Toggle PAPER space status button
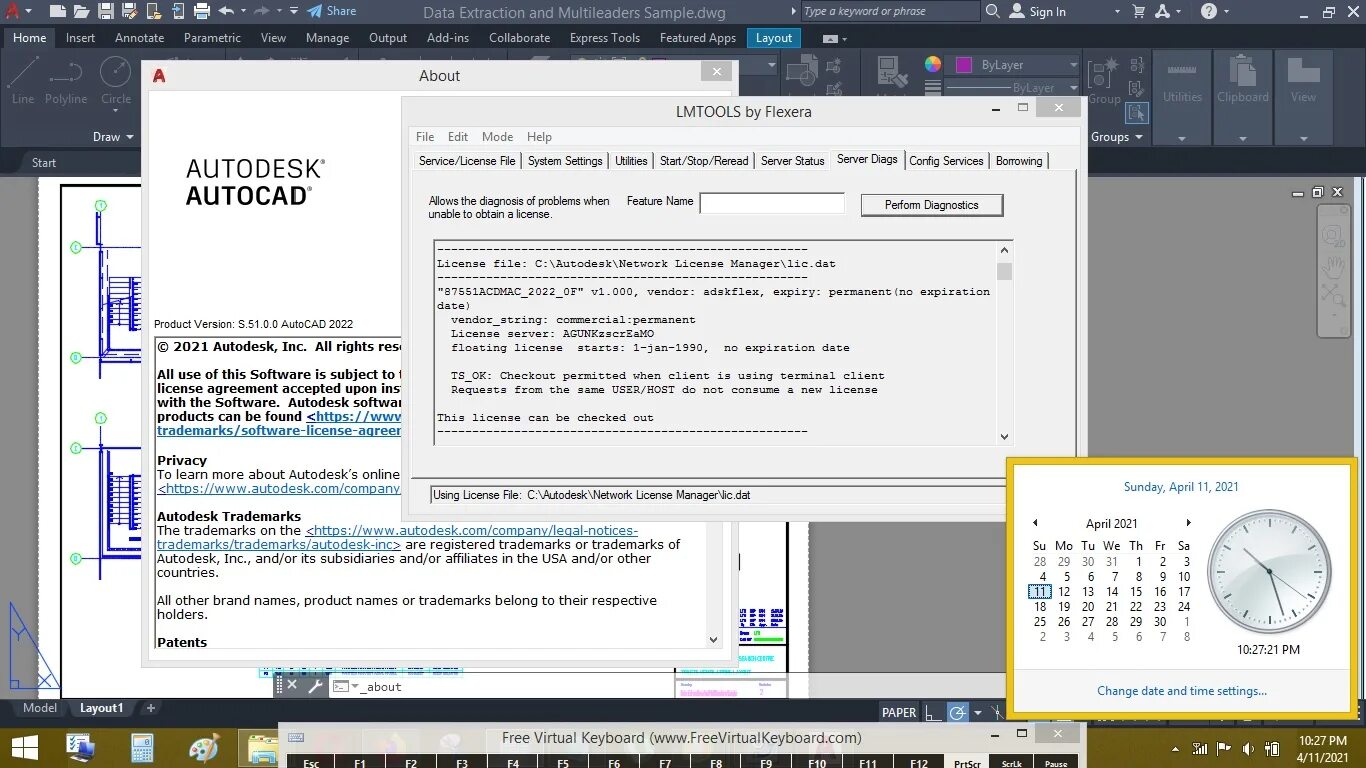Image resolution: width=1366 pixels, height=768 pixels. tap(898, 713)
